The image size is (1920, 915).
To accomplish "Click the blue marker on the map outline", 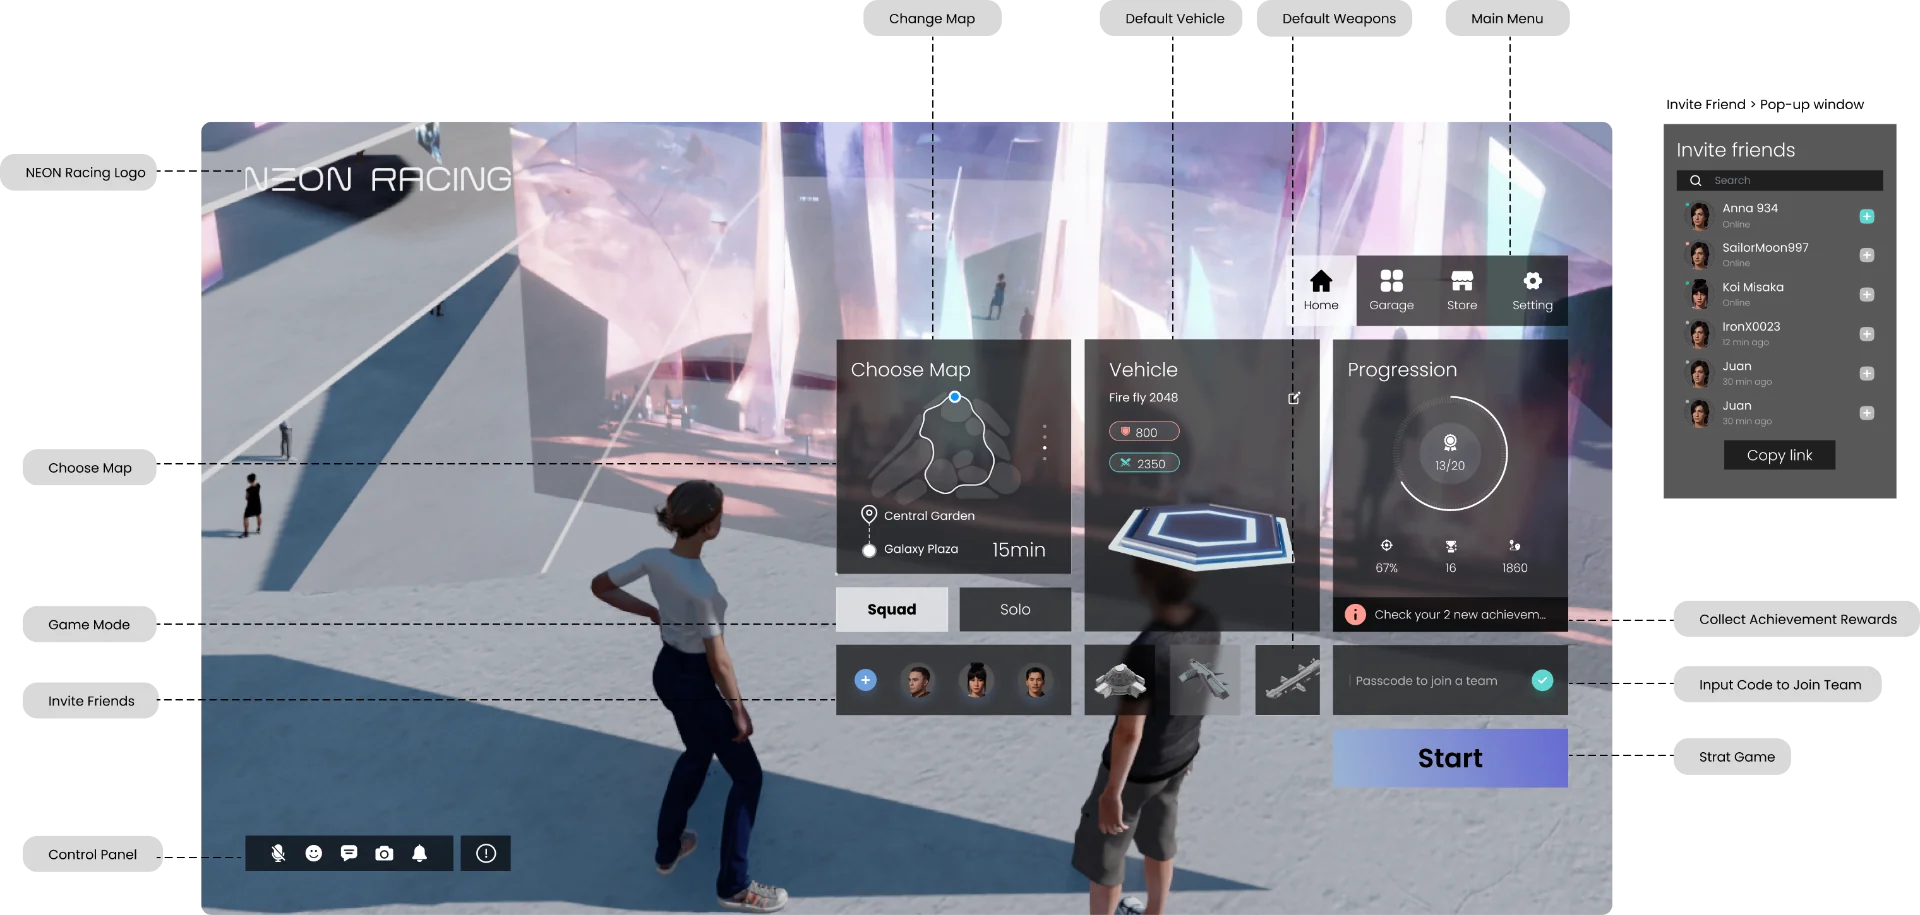I will (955, 397).
